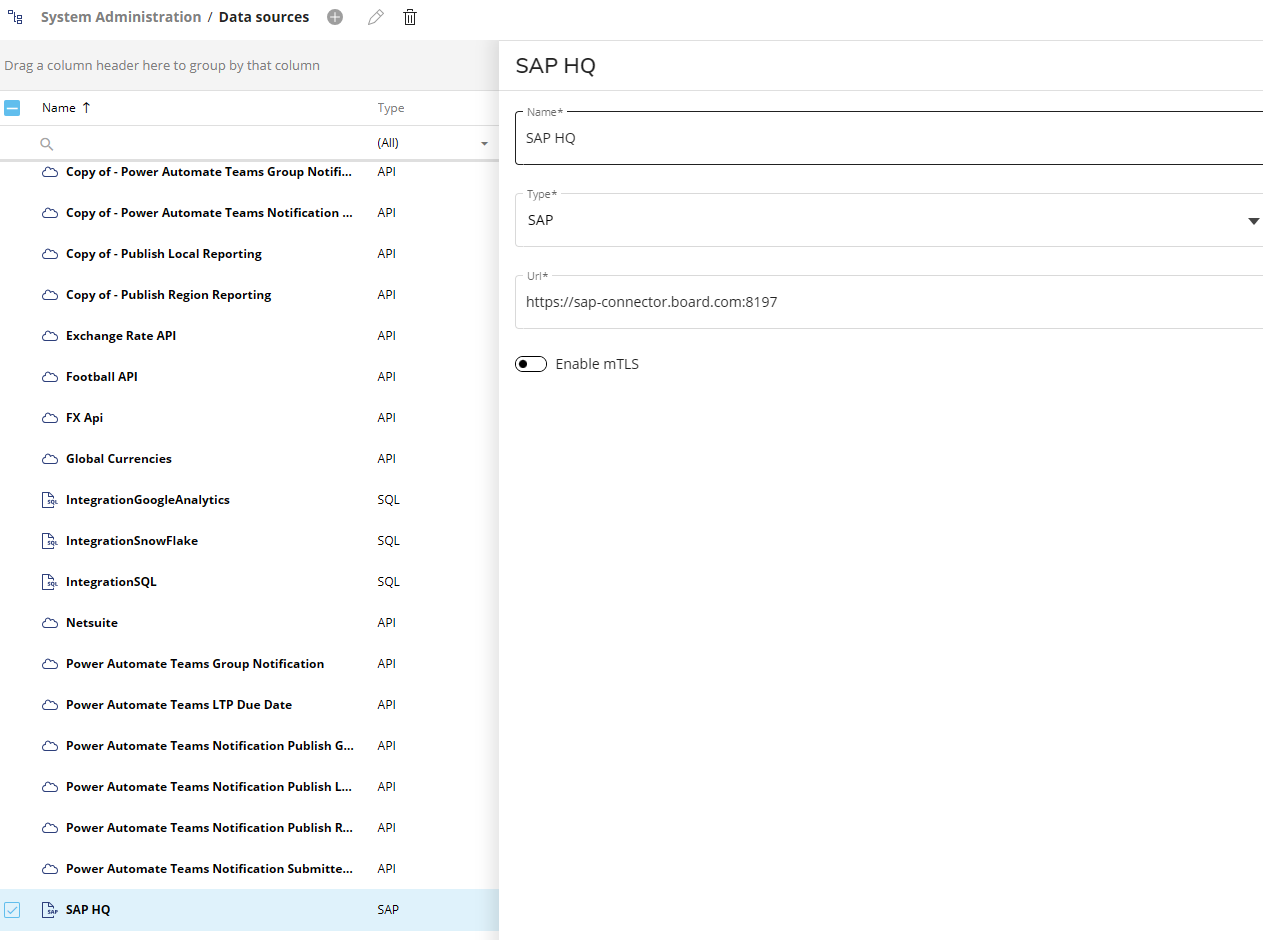The image size is (1263, 940).
Task: Click the search magnifier in Name filter
Action: click(x=46, y=144)
